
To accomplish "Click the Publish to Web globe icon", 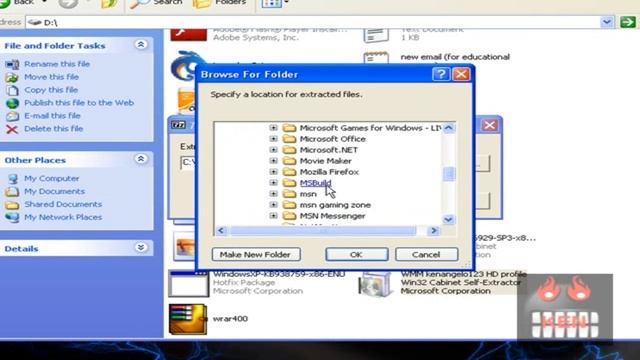I will 12,103.
